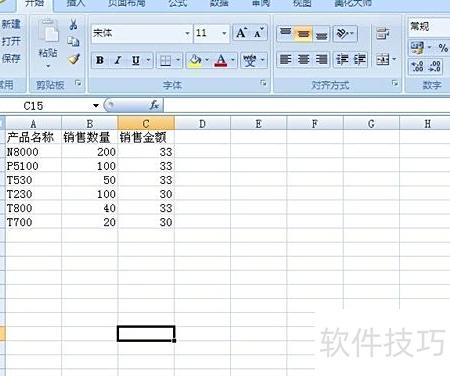The image size is (450, 376).
Task: Open the font (字体) dialog launcher
Action: [x=263, y=83]
